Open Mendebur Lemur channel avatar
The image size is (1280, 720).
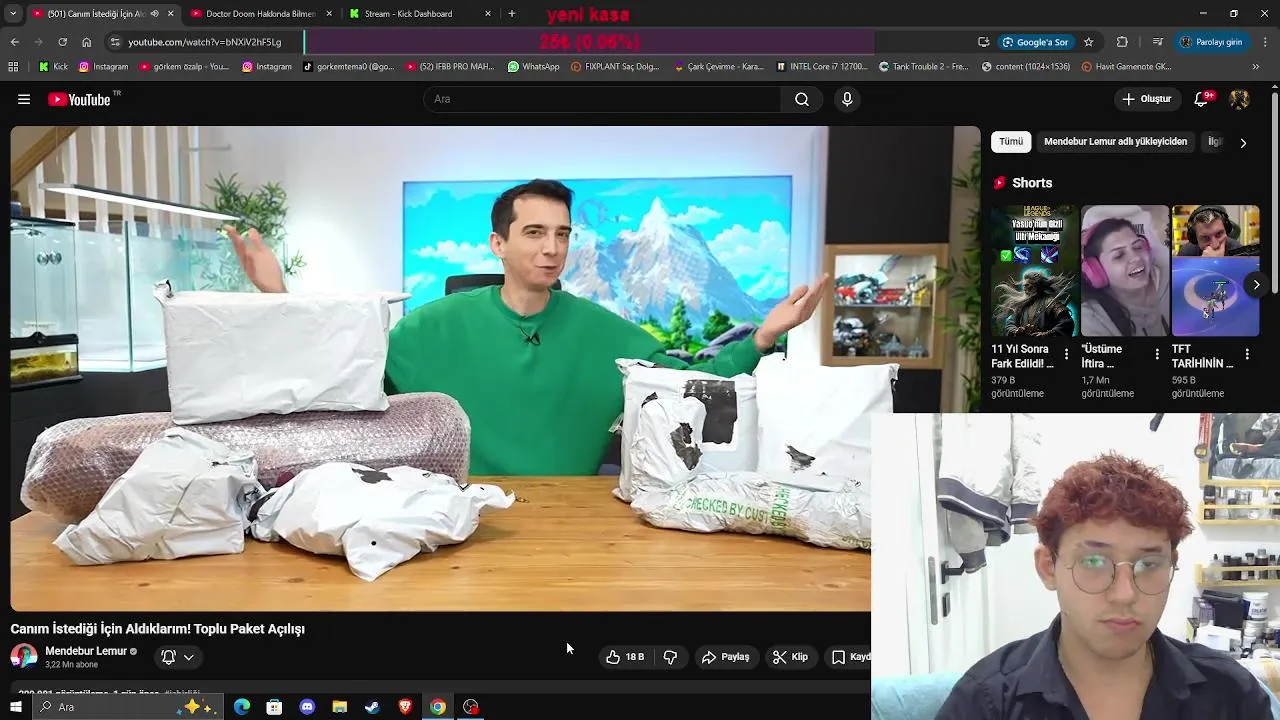[24, 657]
